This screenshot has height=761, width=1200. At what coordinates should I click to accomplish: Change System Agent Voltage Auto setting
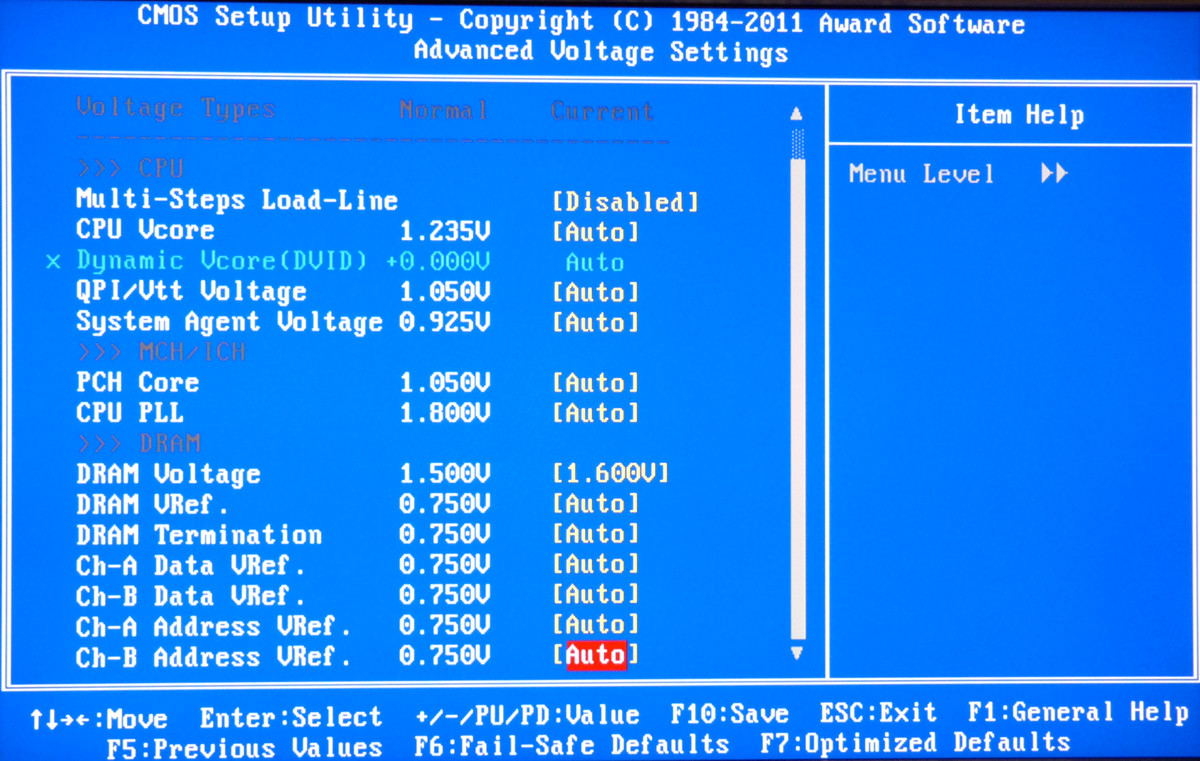[595, 323]
